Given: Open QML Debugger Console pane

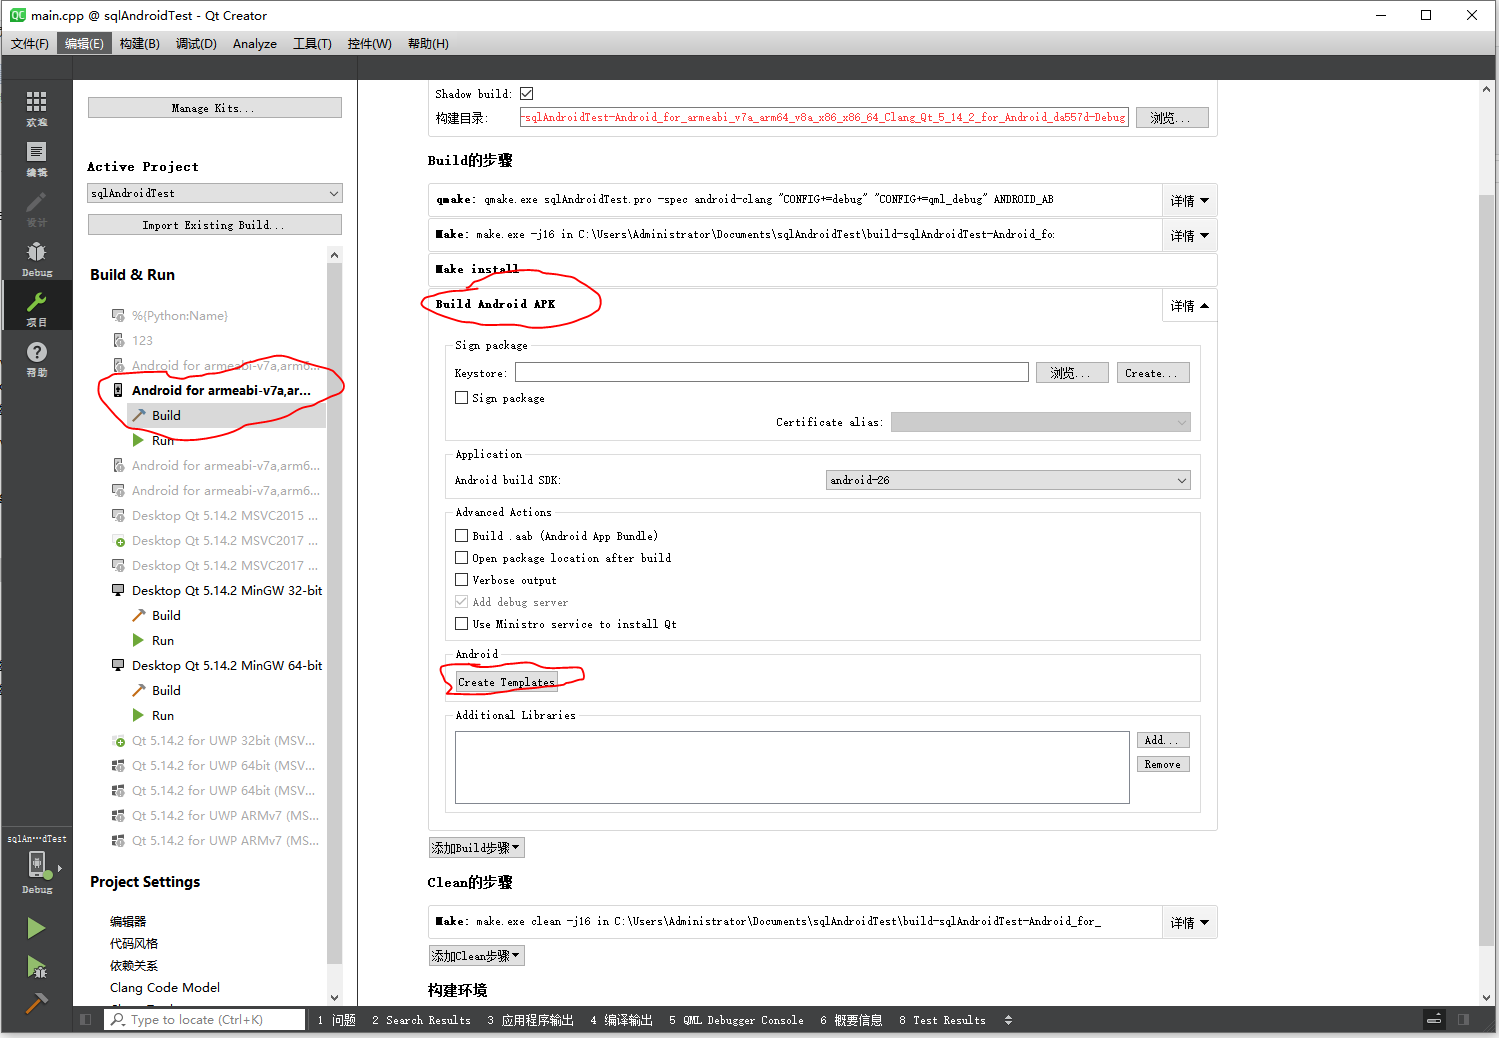Looking at the screenshot, I should coord(737,1020).
